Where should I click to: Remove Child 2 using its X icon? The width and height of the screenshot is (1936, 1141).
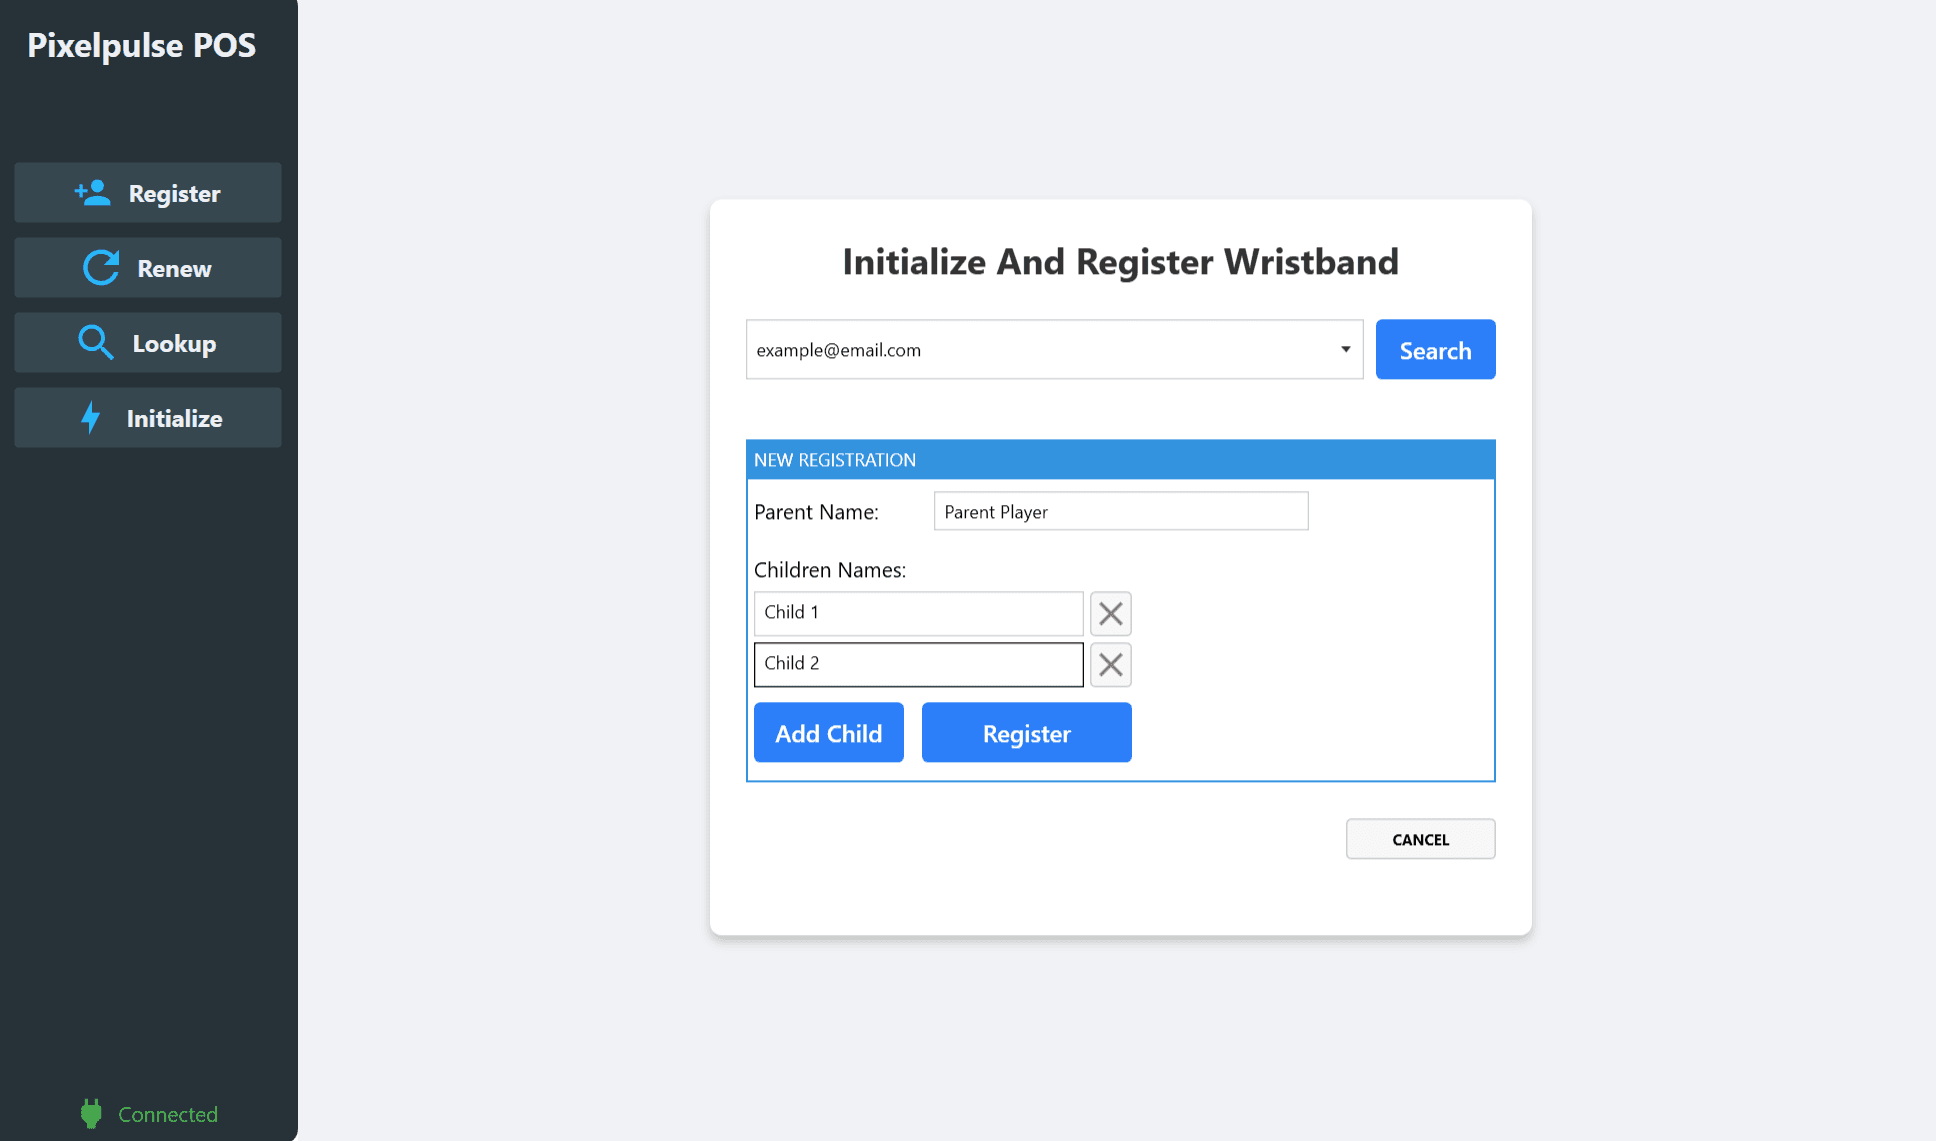[1110, 664]
